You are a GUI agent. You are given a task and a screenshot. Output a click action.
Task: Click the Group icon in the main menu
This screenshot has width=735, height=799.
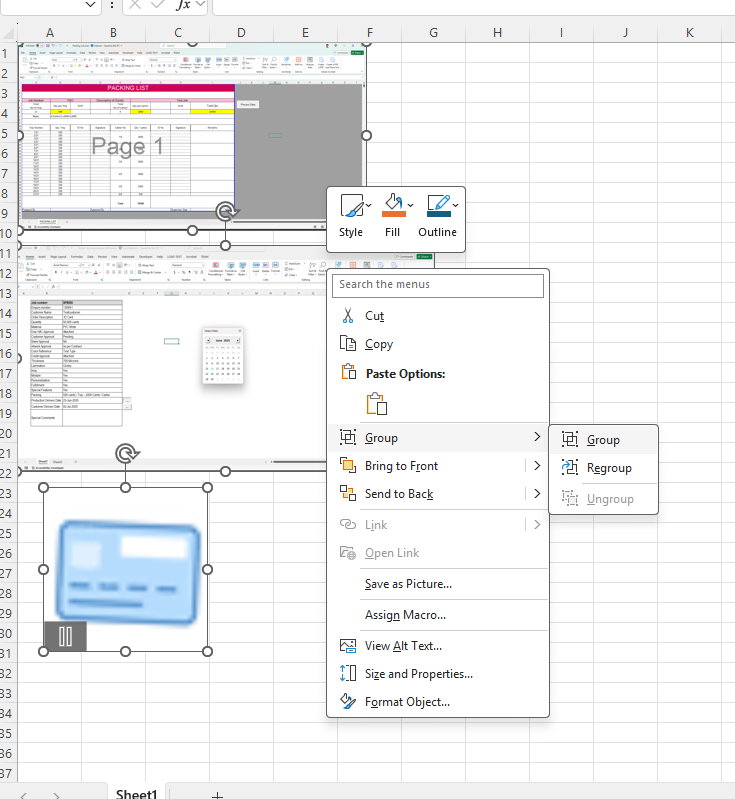tap(348, 437)
